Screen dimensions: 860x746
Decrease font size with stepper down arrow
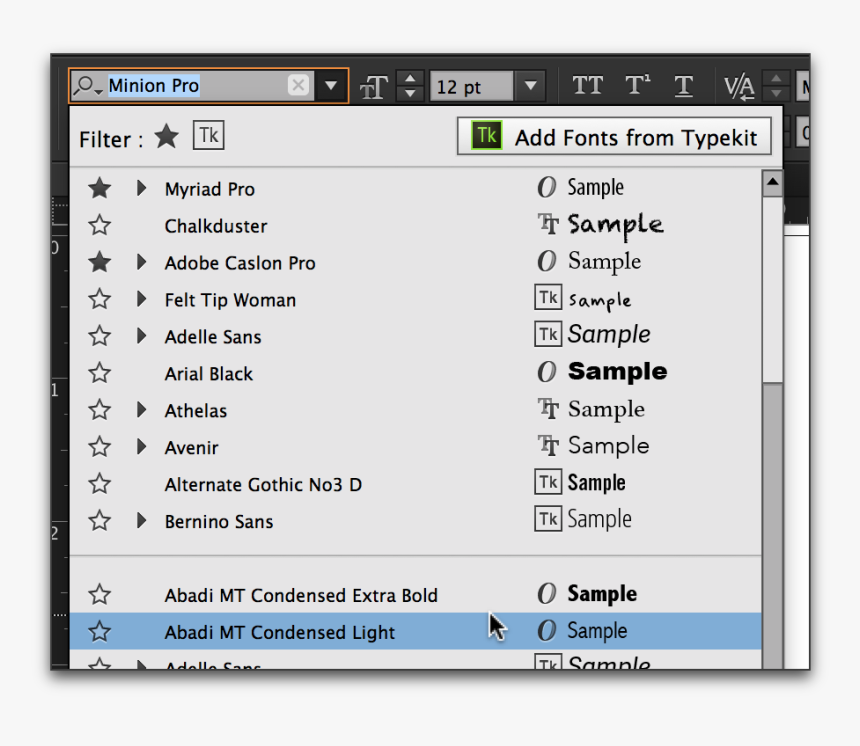(x=410, y=93)
